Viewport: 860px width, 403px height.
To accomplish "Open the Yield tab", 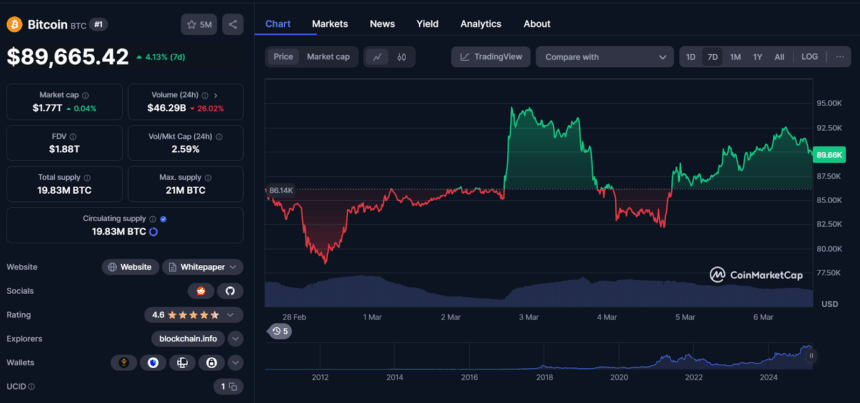I will point(427,24).
